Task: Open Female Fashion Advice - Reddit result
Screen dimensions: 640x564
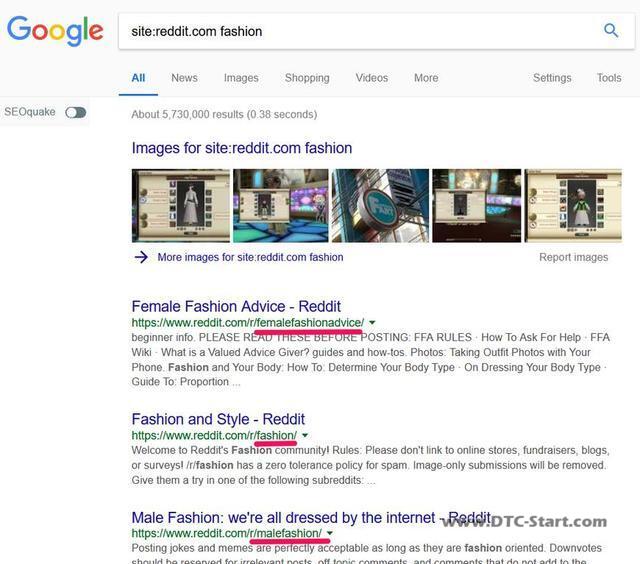Action: click(x=236, y=306)
